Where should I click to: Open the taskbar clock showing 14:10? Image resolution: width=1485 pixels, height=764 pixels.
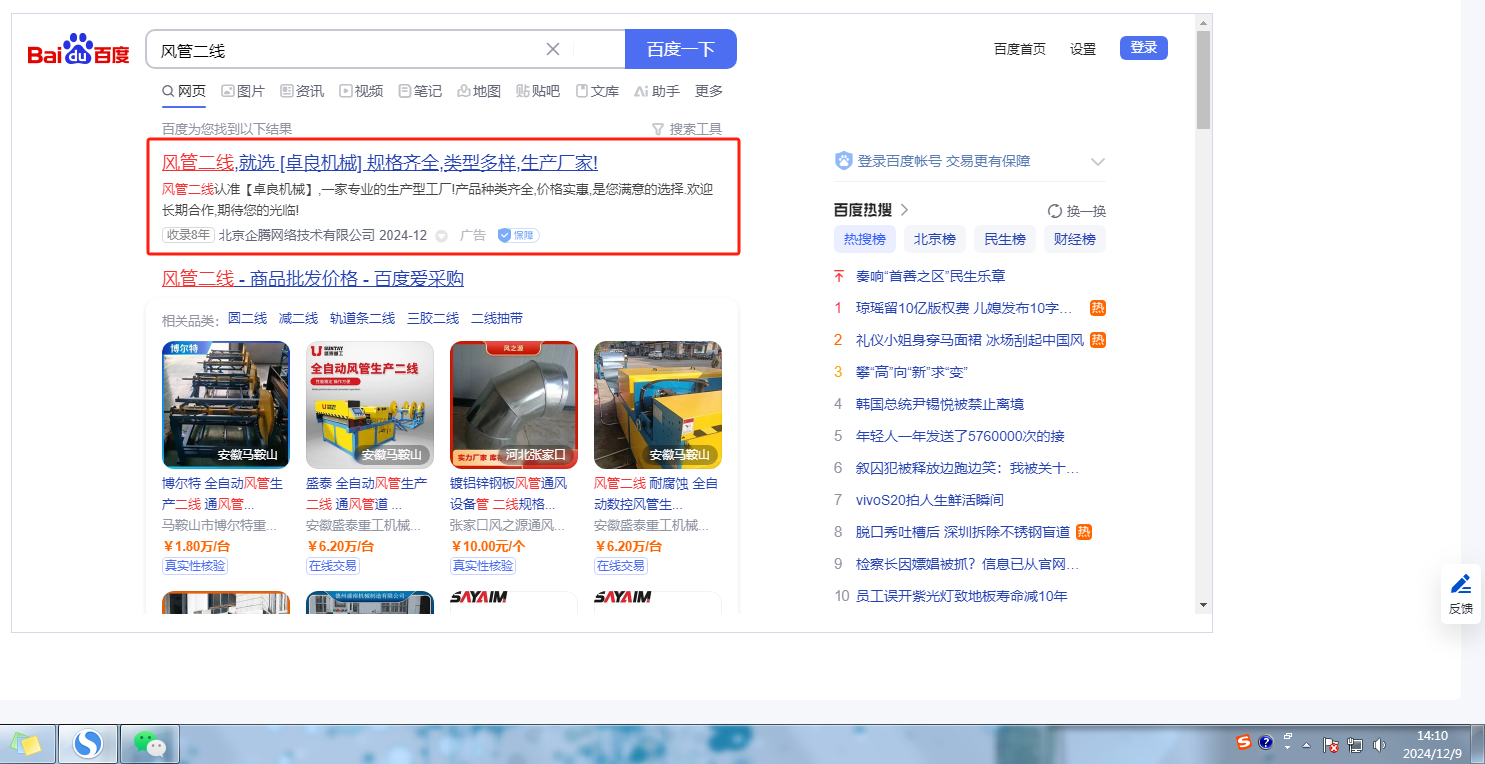click(x=1432, y=744)
